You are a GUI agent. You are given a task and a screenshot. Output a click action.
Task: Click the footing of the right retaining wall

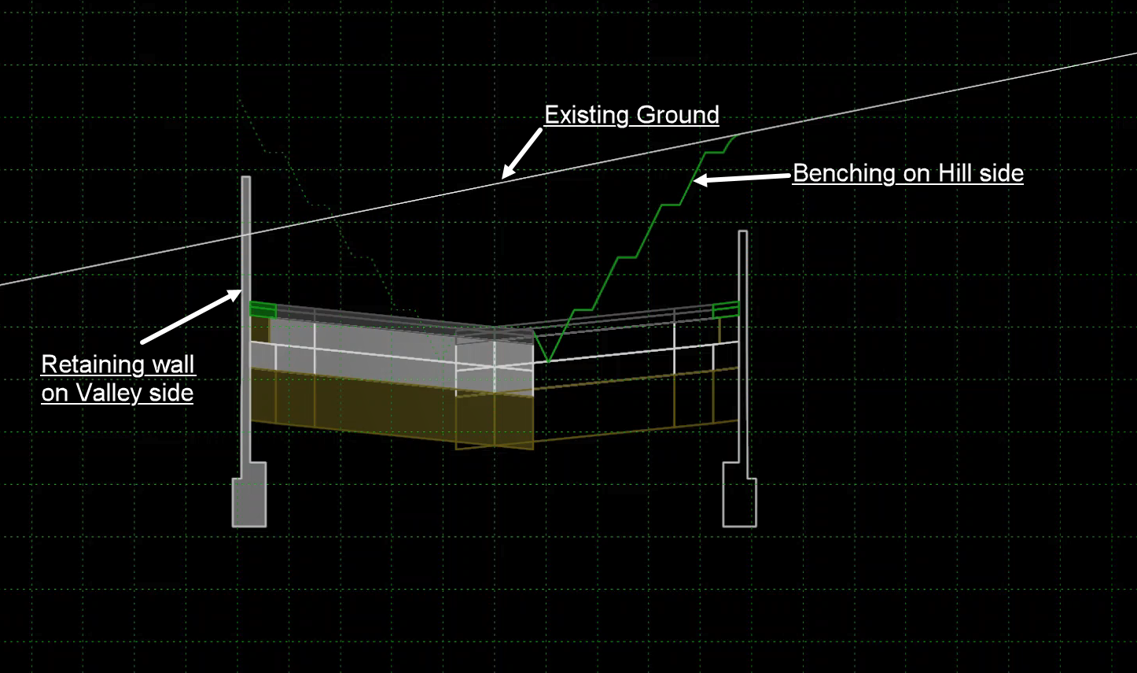click(740, 500)
